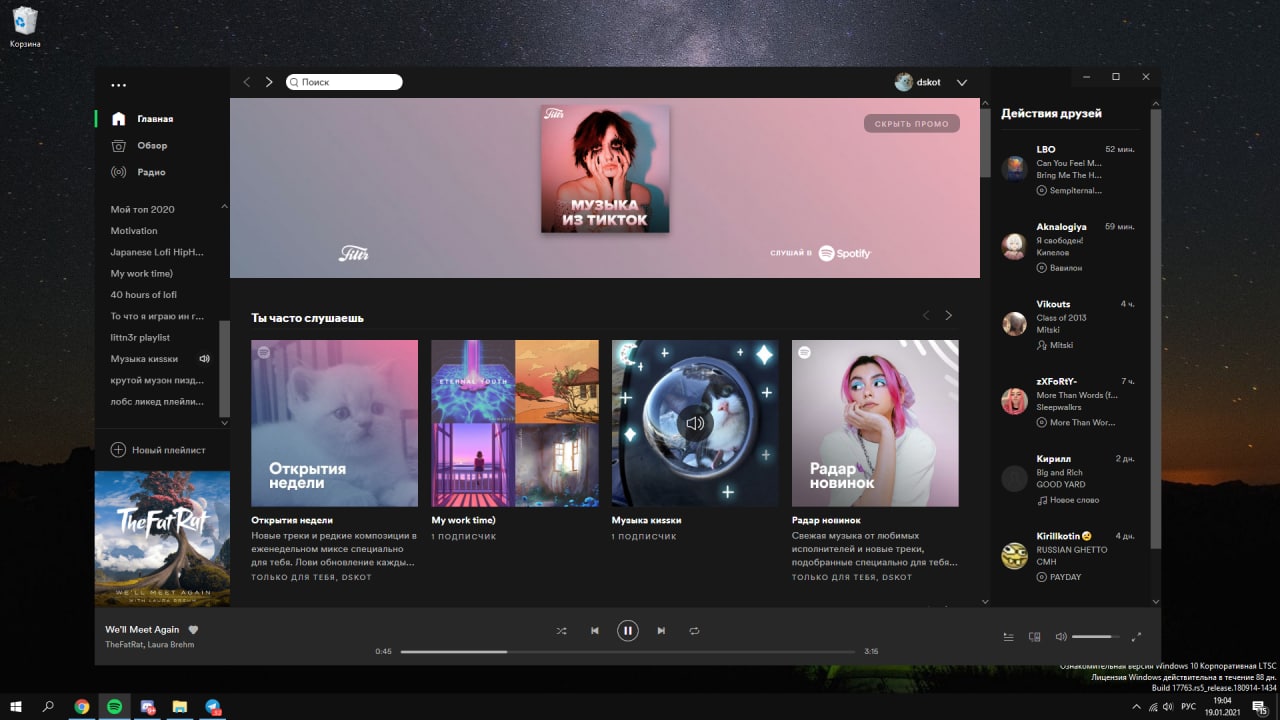Expand the dskot account dropdown arrow
The height and width of the screenshot is (720, 1280).
coord(962,82)
